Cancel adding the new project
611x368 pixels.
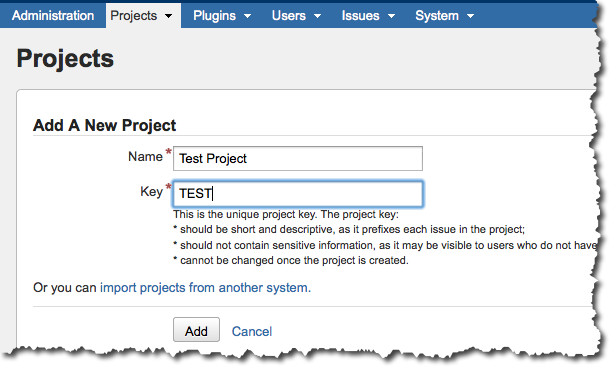[252, 331]
